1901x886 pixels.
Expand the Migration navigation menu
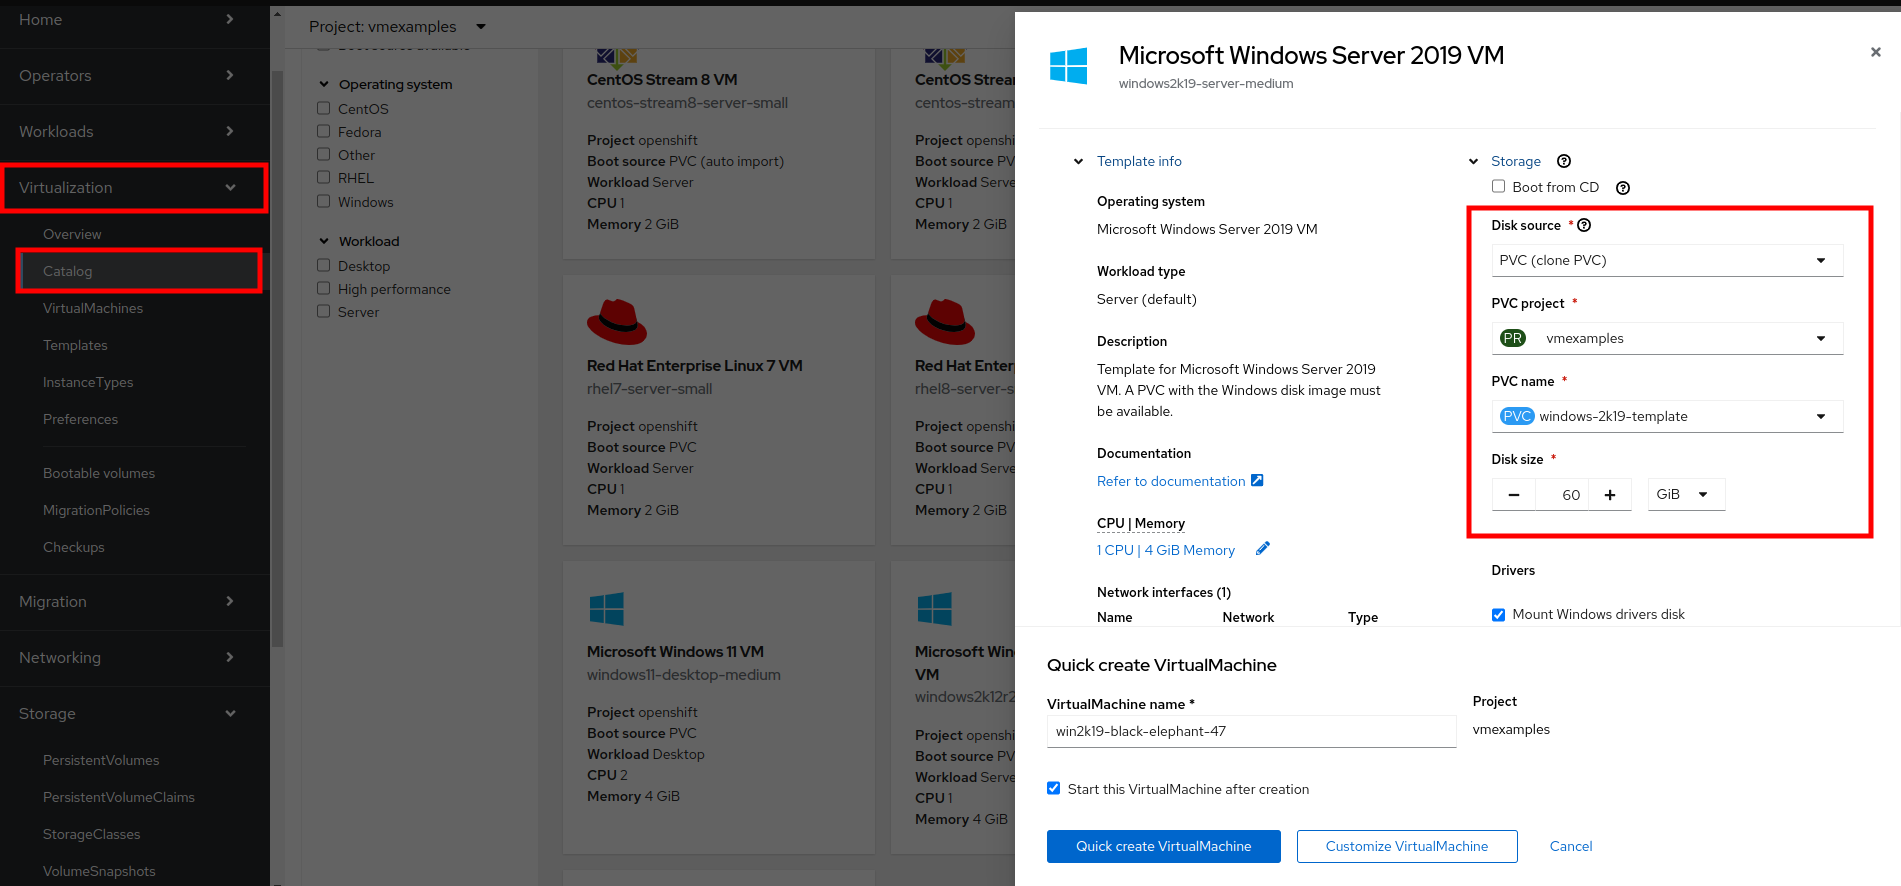point(134,602)
